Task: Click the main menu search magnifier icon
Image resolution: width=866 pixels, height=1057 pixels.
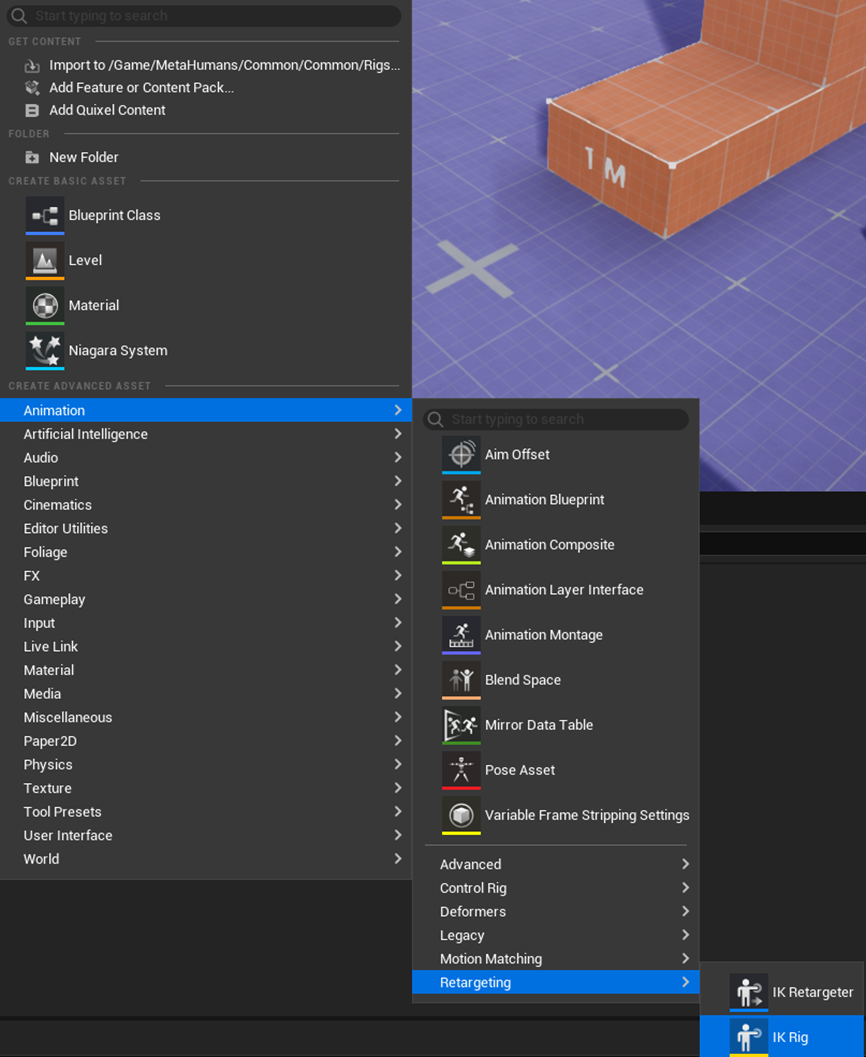Action: tap(19, 16)
